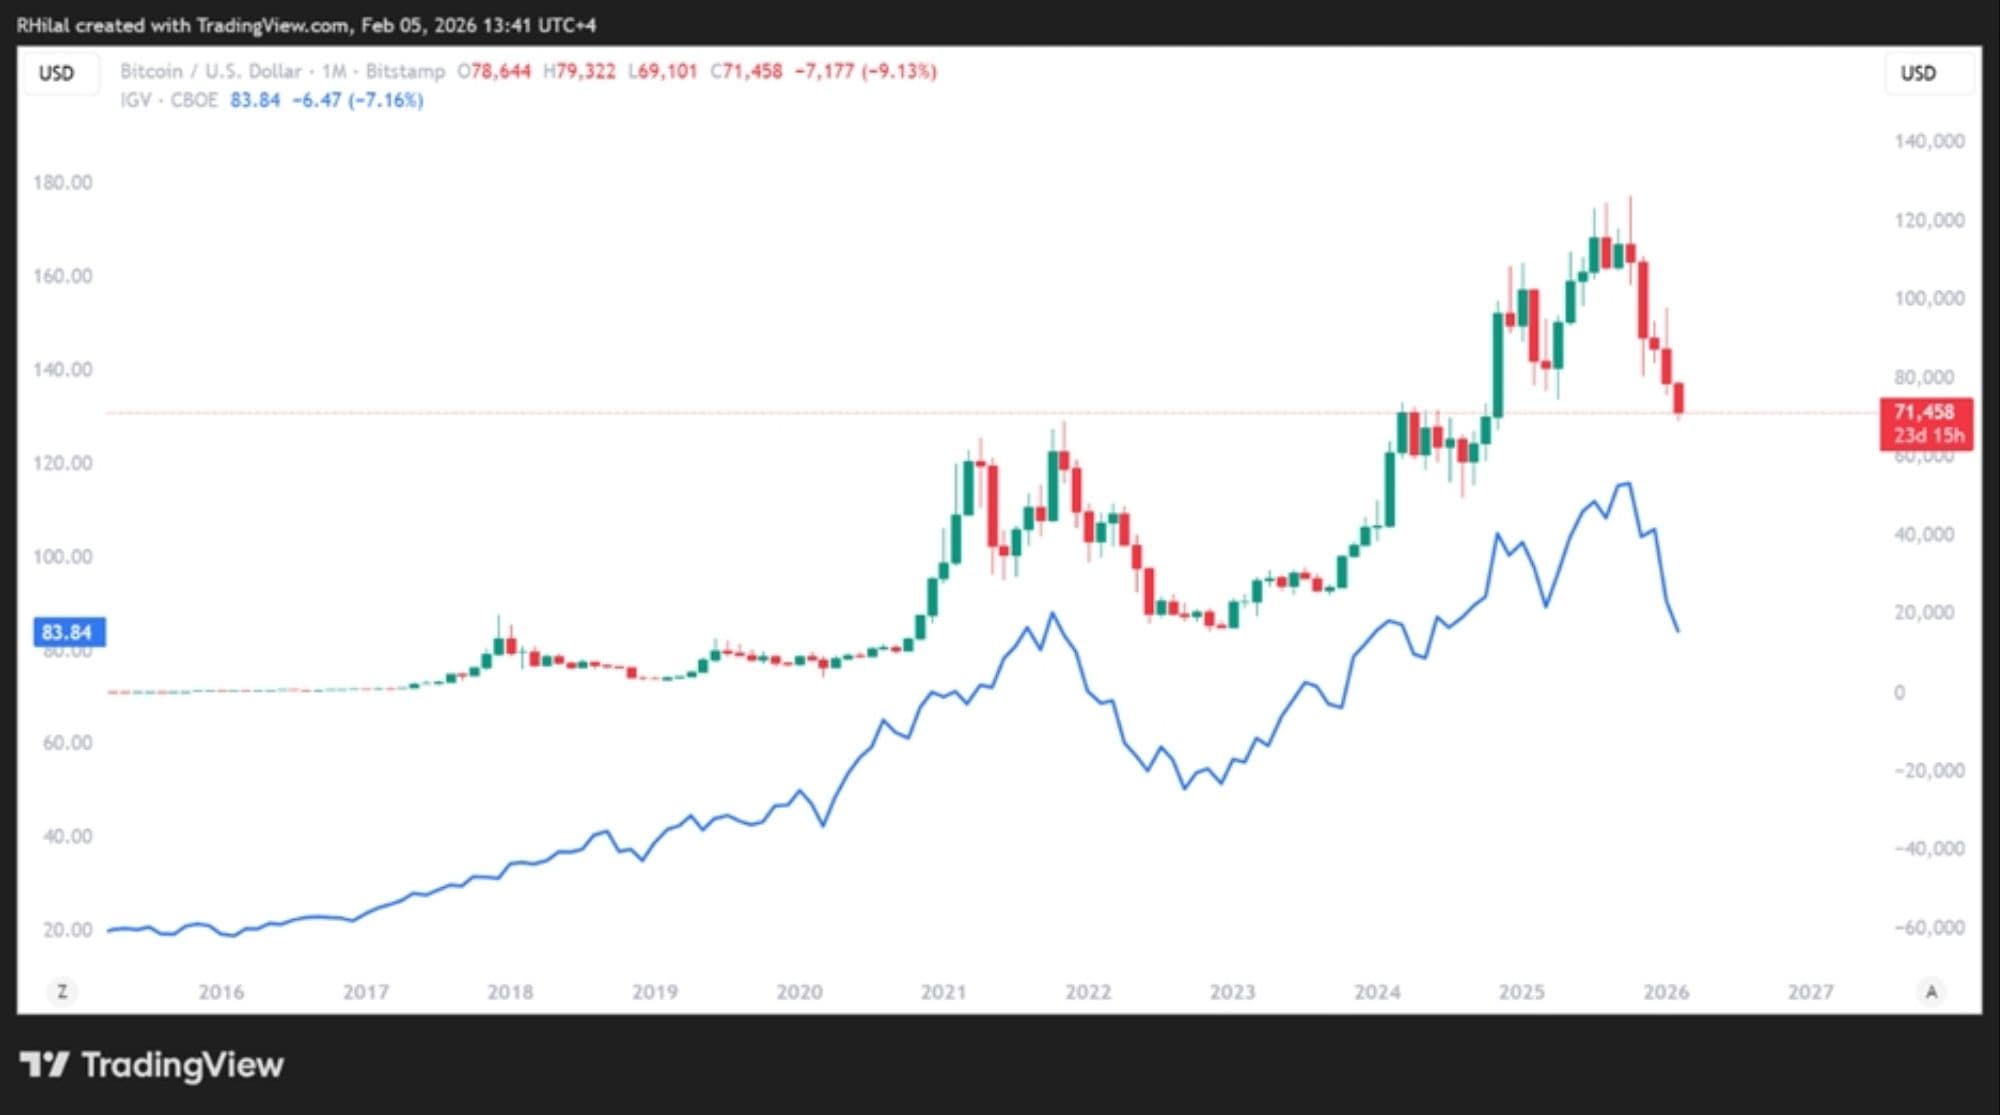
Task: Click the Bitcoin / U.S. Dollar symbol title
Action: pyautogui.click(x=210, y=71)
